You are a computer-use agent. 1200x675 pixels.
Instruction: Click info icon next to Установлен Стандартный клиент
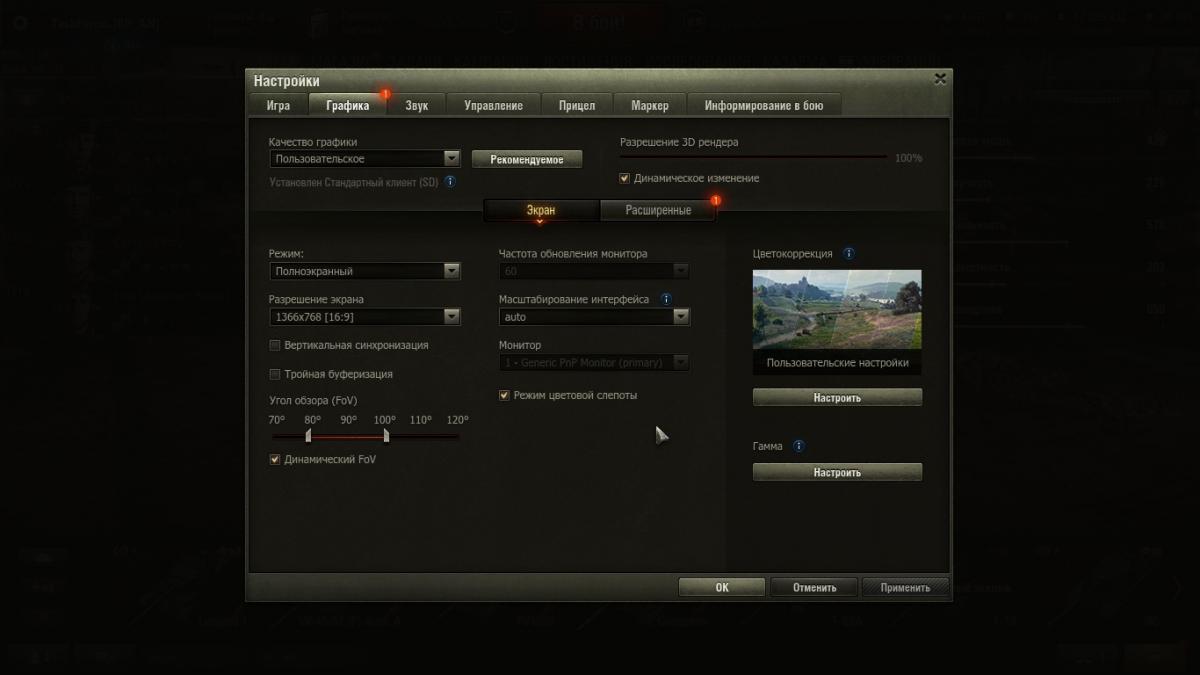pyautogui.click(x=450, y=182)
